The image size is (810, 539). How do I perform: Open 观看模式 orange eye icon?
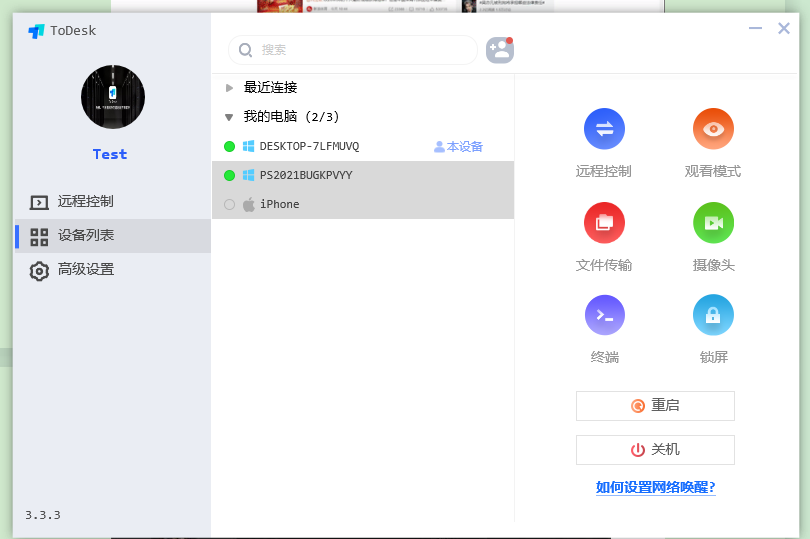pos(713,129)
